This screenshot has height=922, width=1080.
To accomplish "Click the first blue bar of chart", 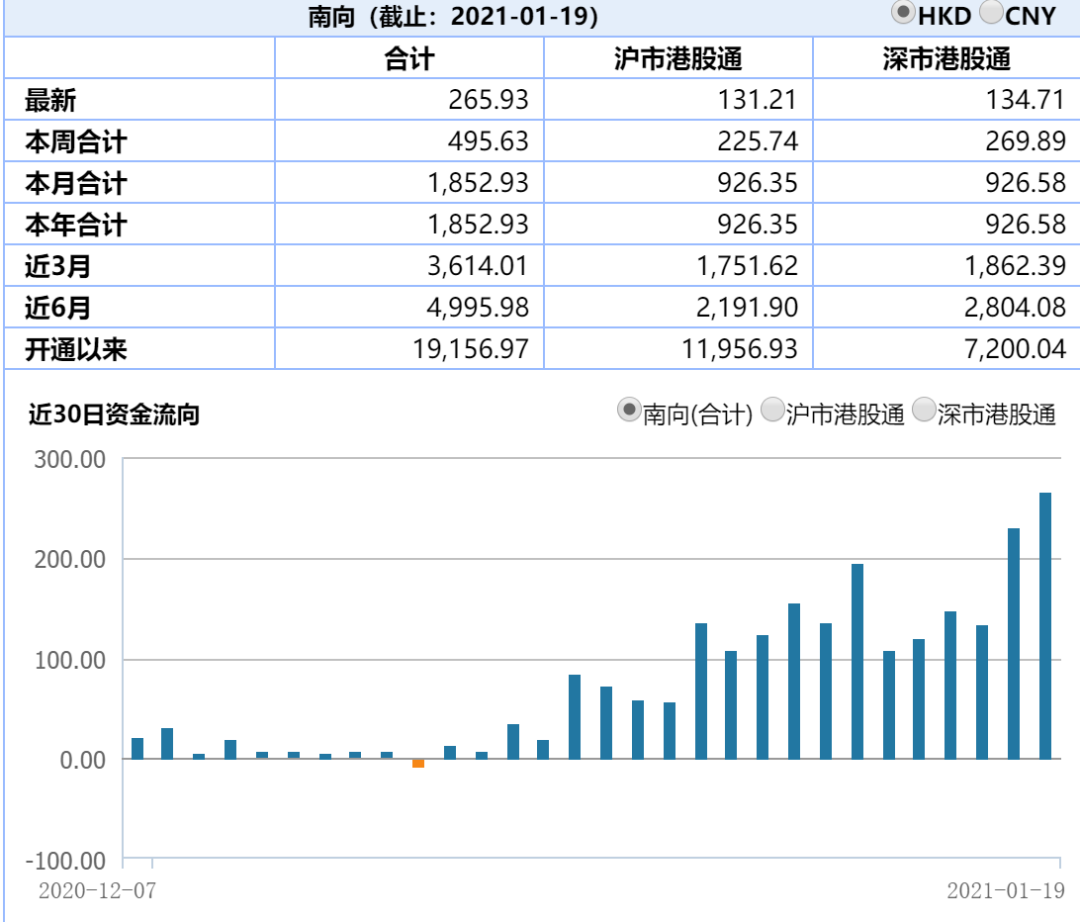I will pyautogui.click(x=137, y=749).
